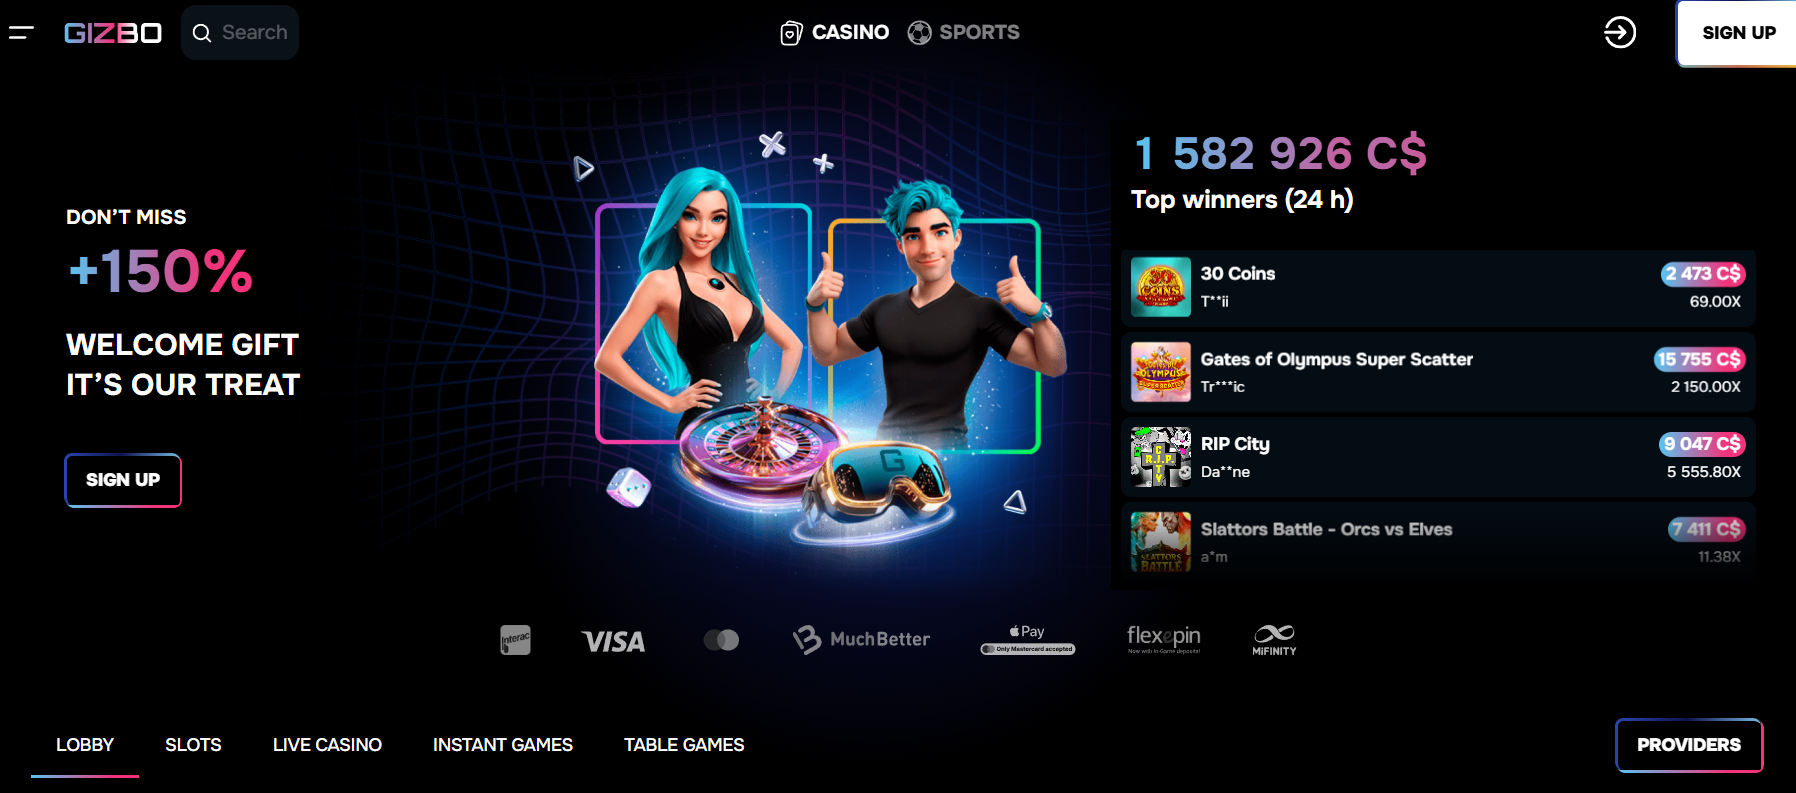Image resolution: width=1796 pixels, height=793 pixels.
Task: Switch to the SPORTS section
Action: click(963, 33)
